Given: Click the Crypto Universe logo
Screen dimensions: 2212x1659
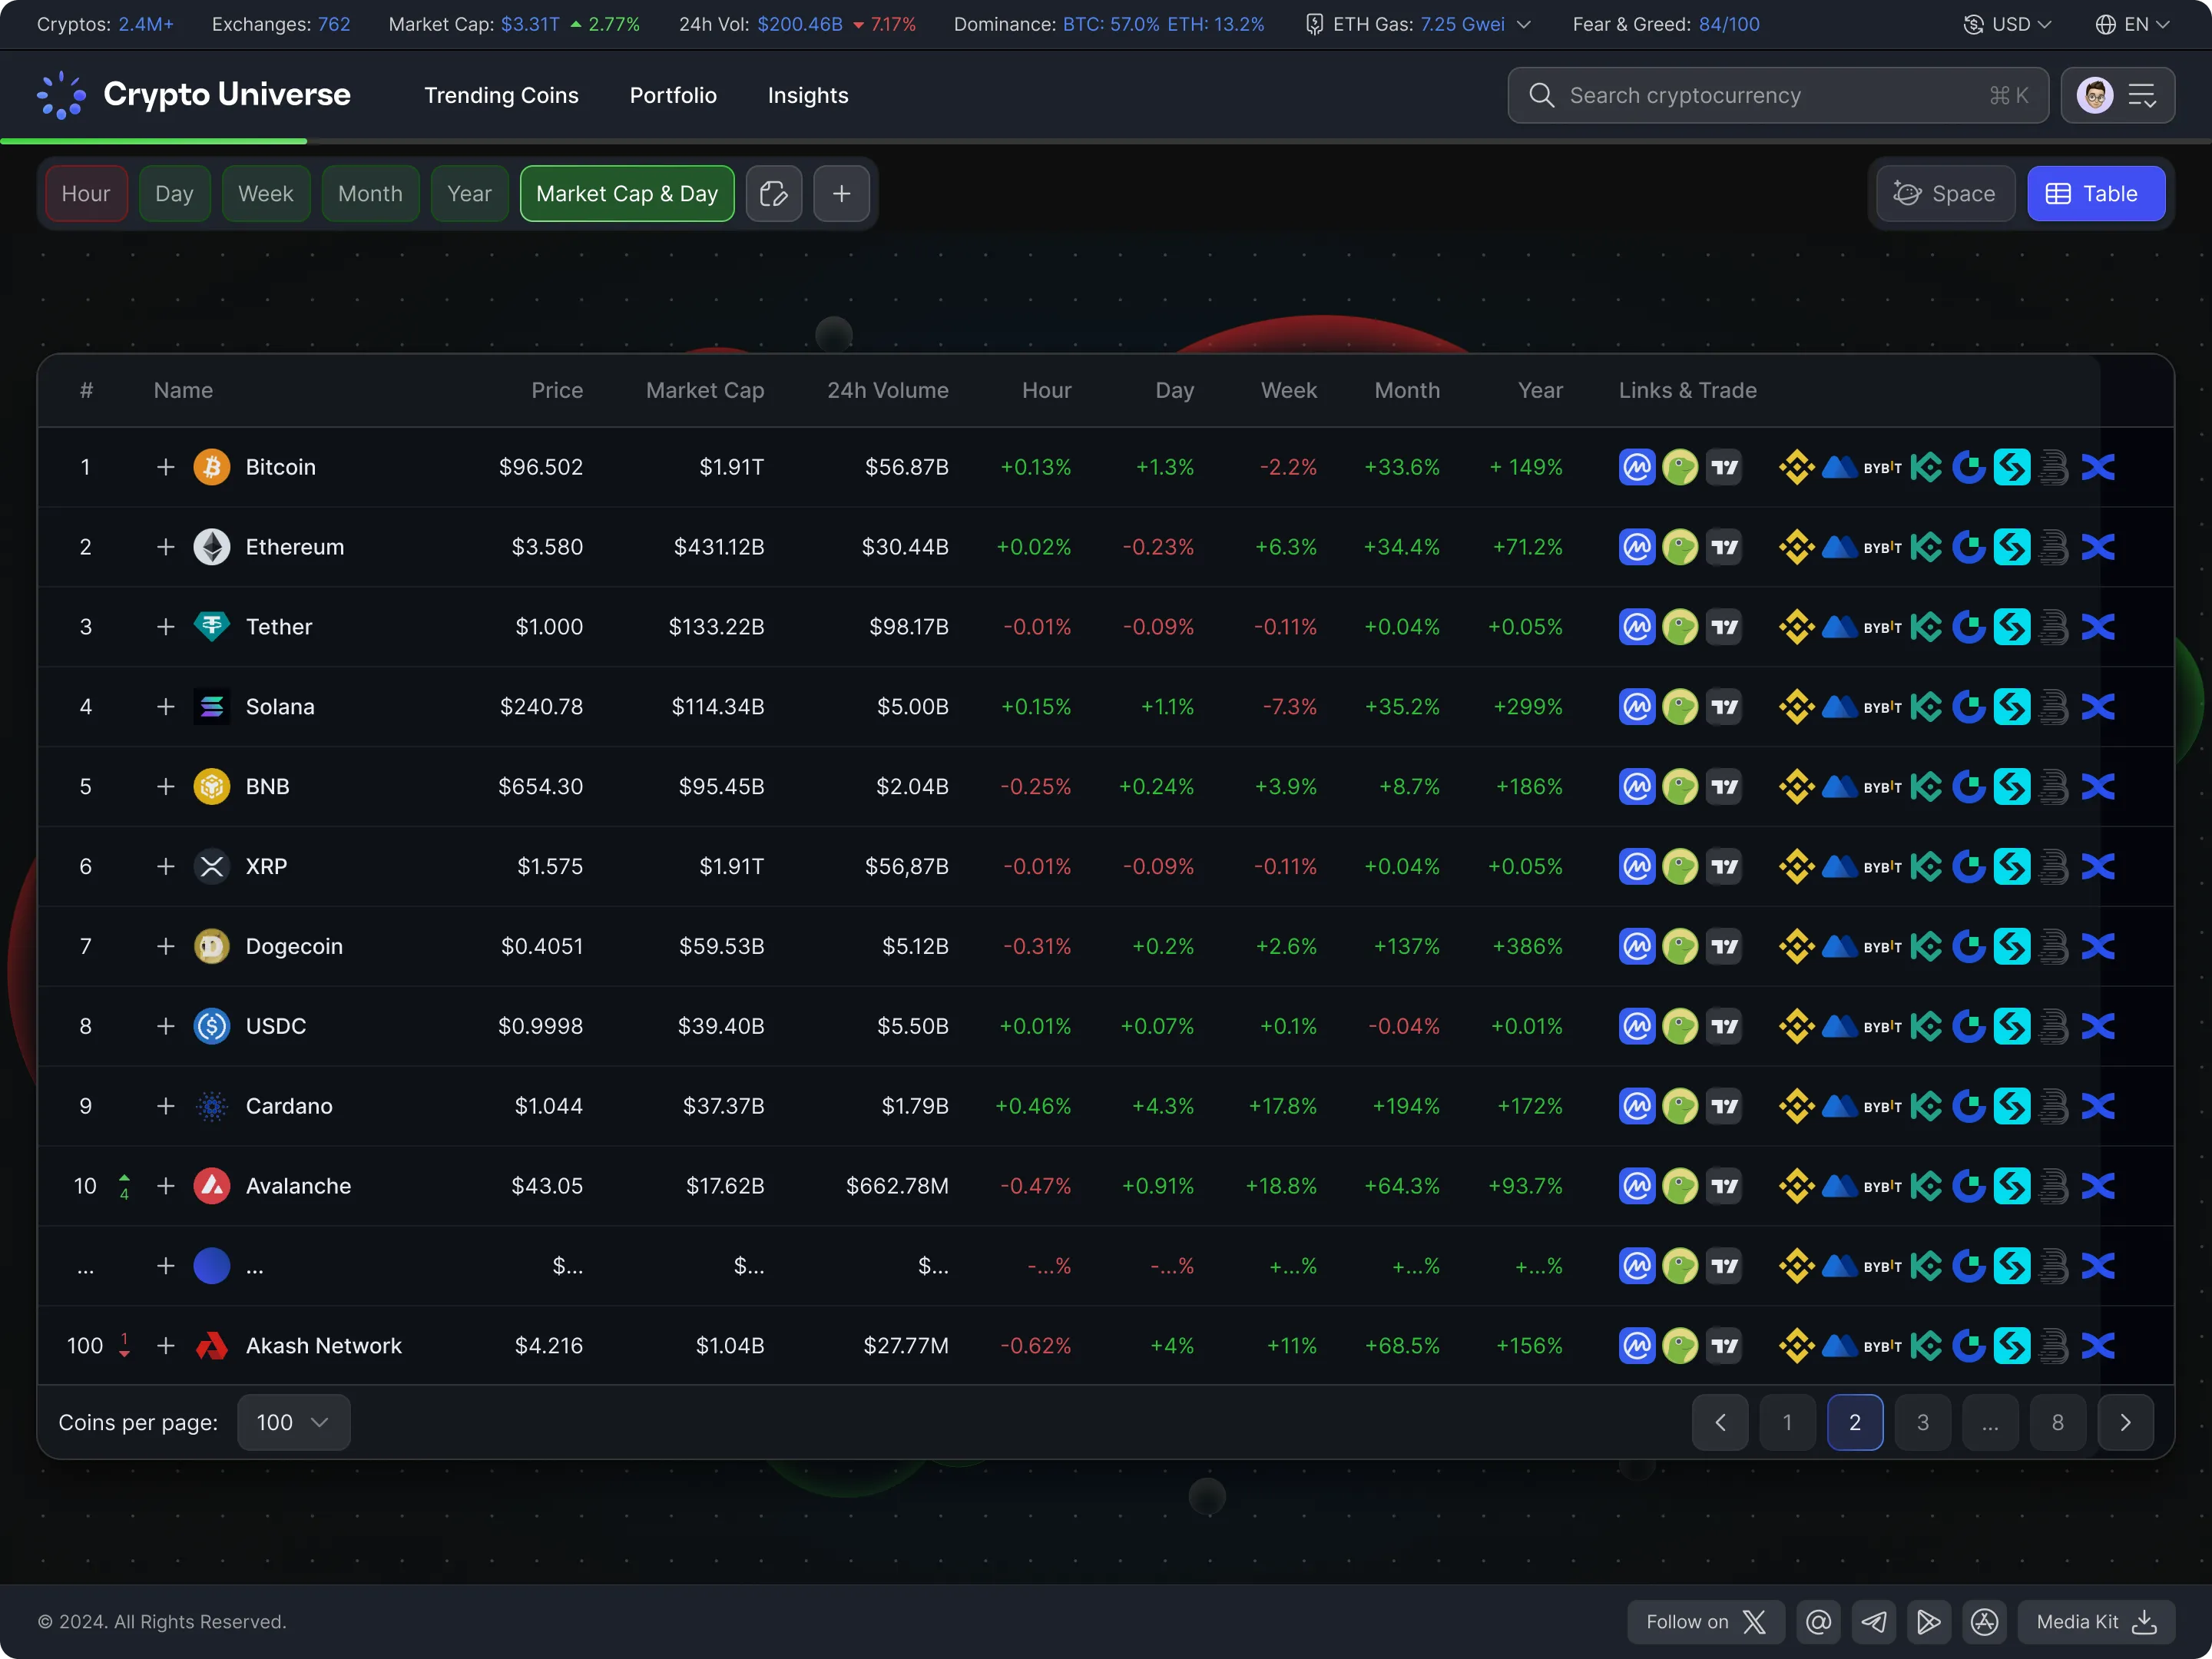Looking at the screenshot, I should tap(194, 95).
